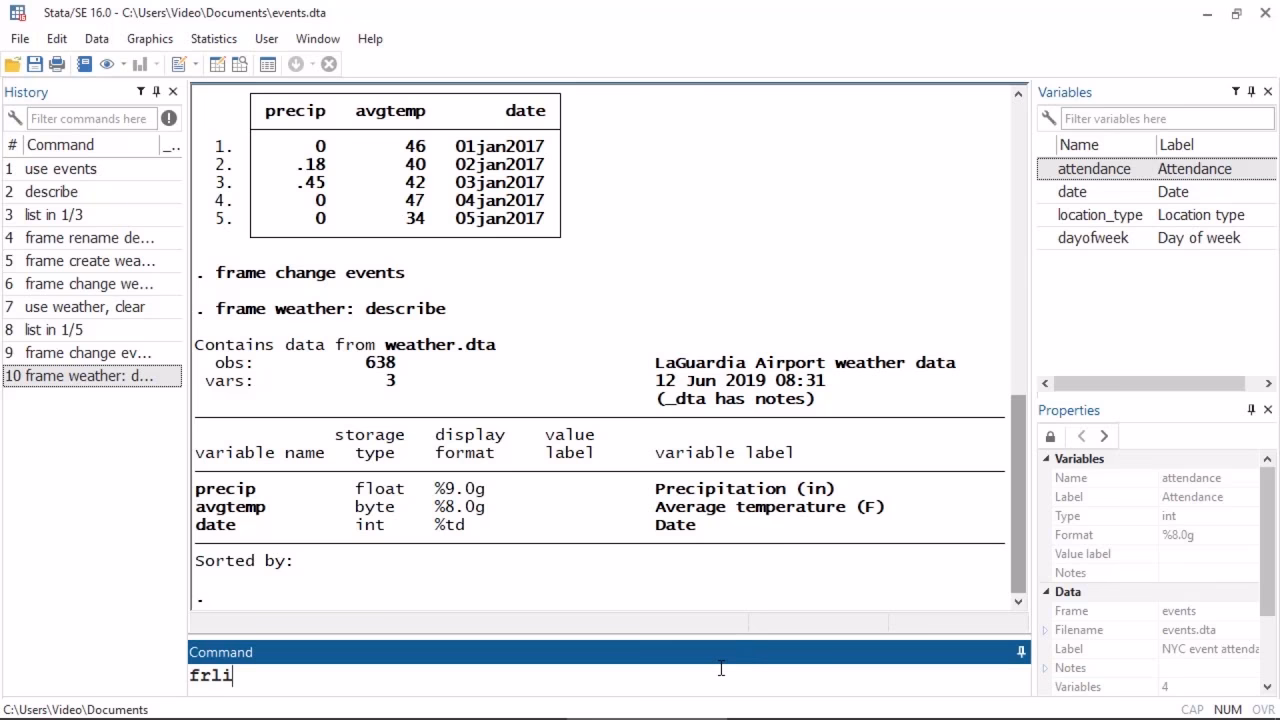Open the Graph window
This screenshot has height=720, width=1280.
coord(140,64)
